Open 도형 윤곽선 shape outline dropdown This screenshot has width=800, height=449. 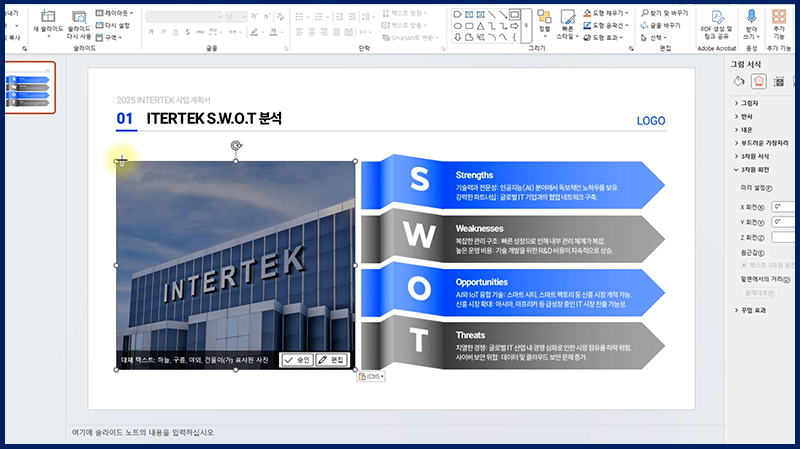(606, 25)
